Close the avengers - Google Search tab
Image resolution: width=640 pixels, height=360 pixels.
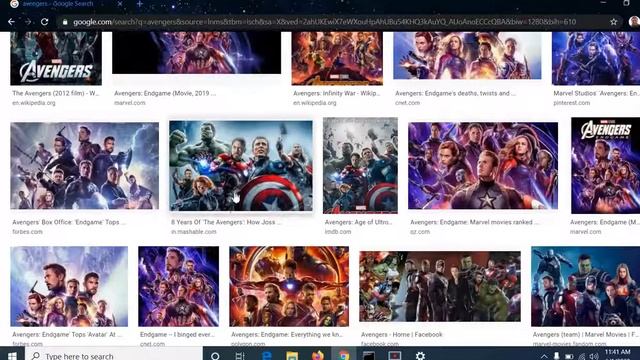120,4
